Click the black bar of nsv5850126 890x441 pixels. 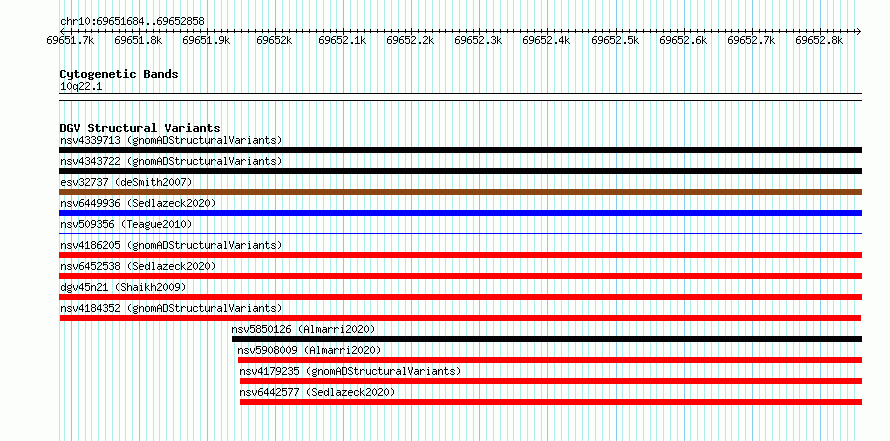point(547,339)
